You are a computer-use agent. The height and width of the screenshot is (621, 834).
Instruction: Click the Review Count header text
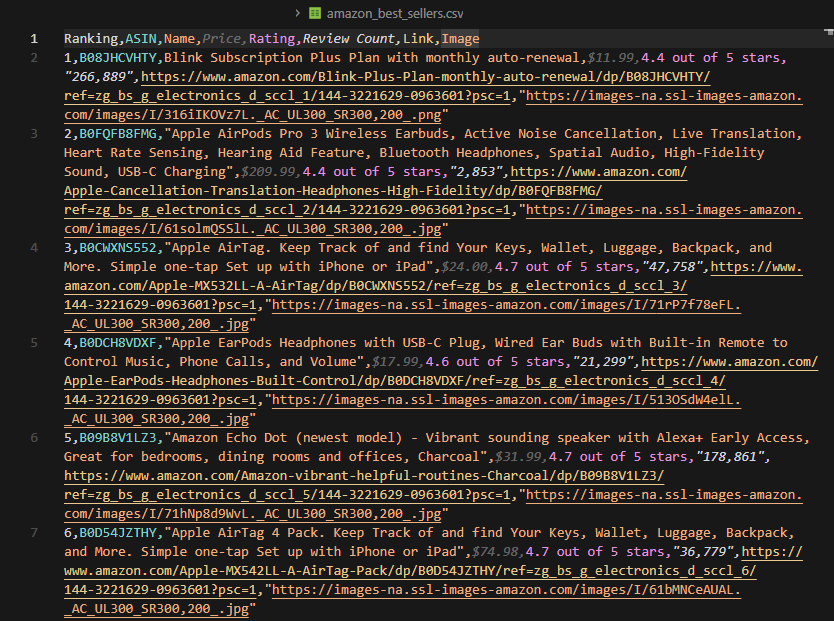click(349, 39)
